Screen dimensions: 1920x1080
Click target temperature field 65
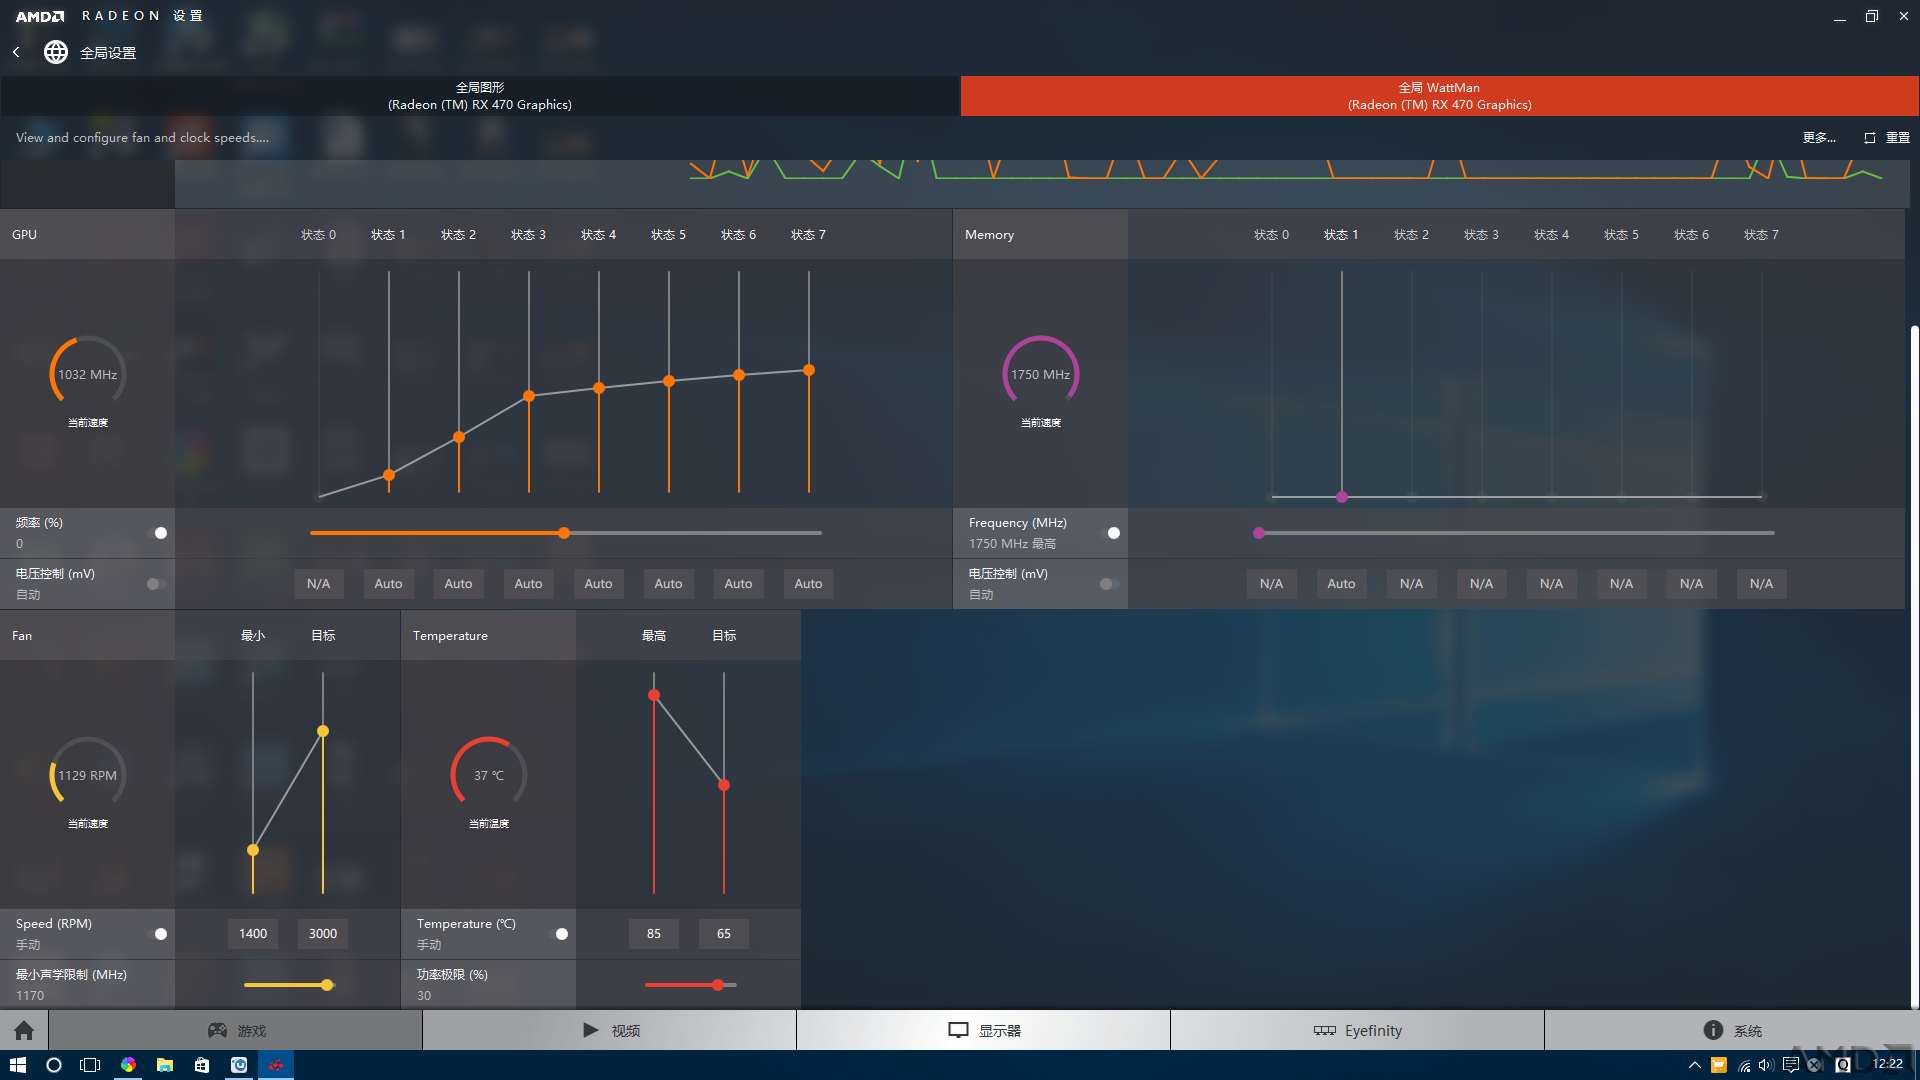tap(724, 934)
